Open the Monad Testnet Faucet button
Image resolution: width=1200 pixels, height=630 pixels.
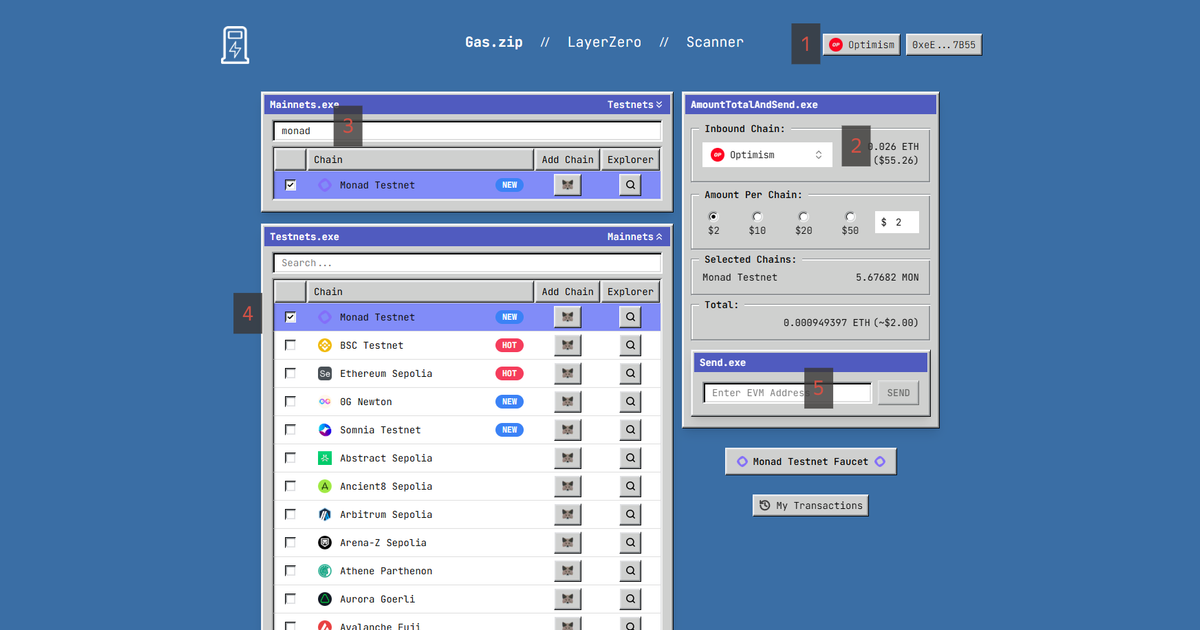click(x=811, y=461)
